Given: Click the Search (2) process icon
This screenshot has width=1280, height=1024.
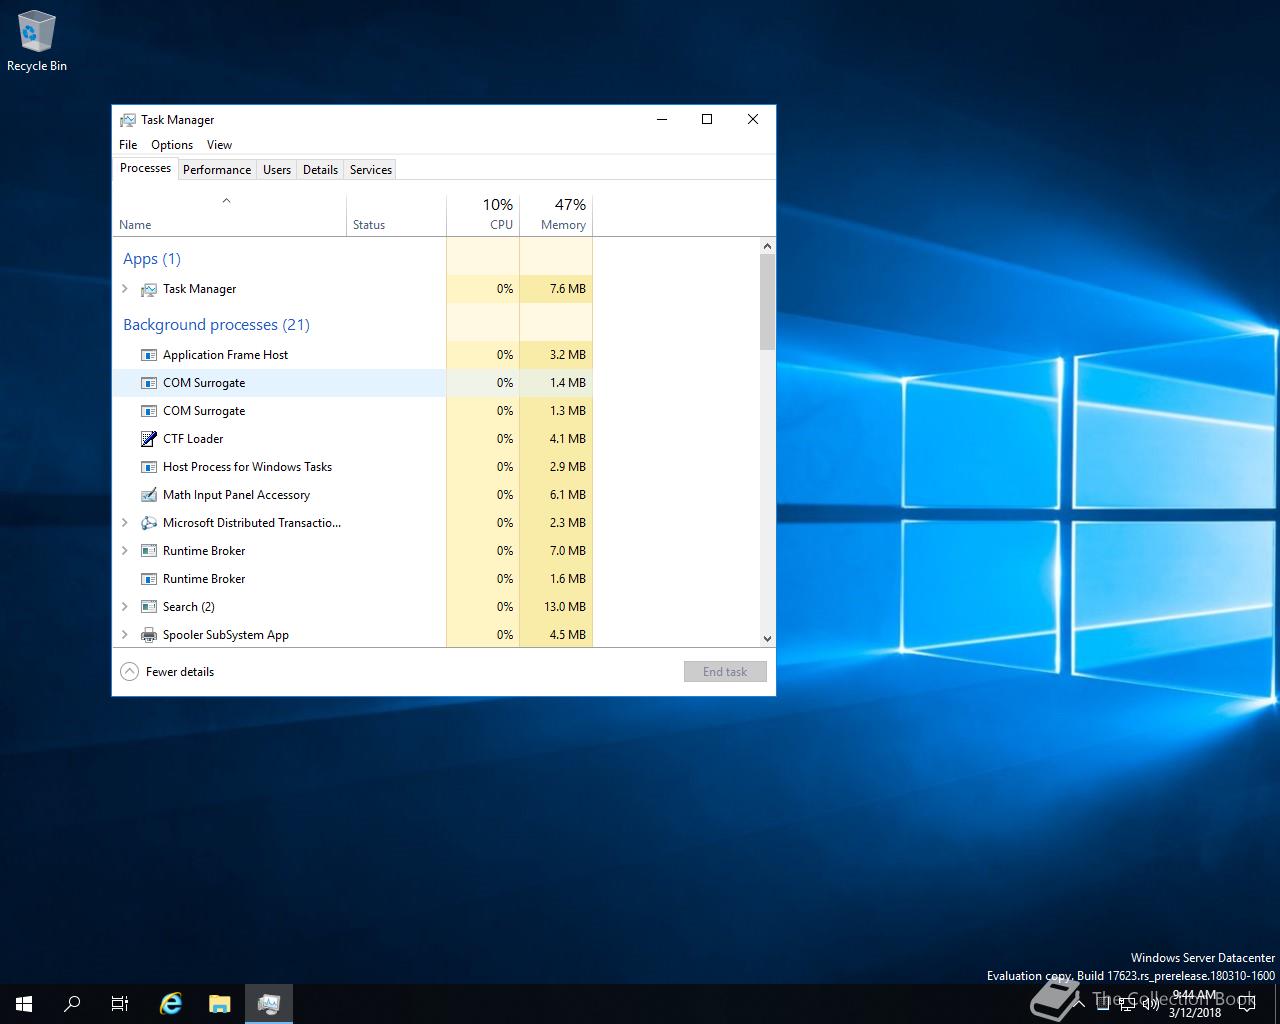Looking at the screenshot, I should pos(149,607).
